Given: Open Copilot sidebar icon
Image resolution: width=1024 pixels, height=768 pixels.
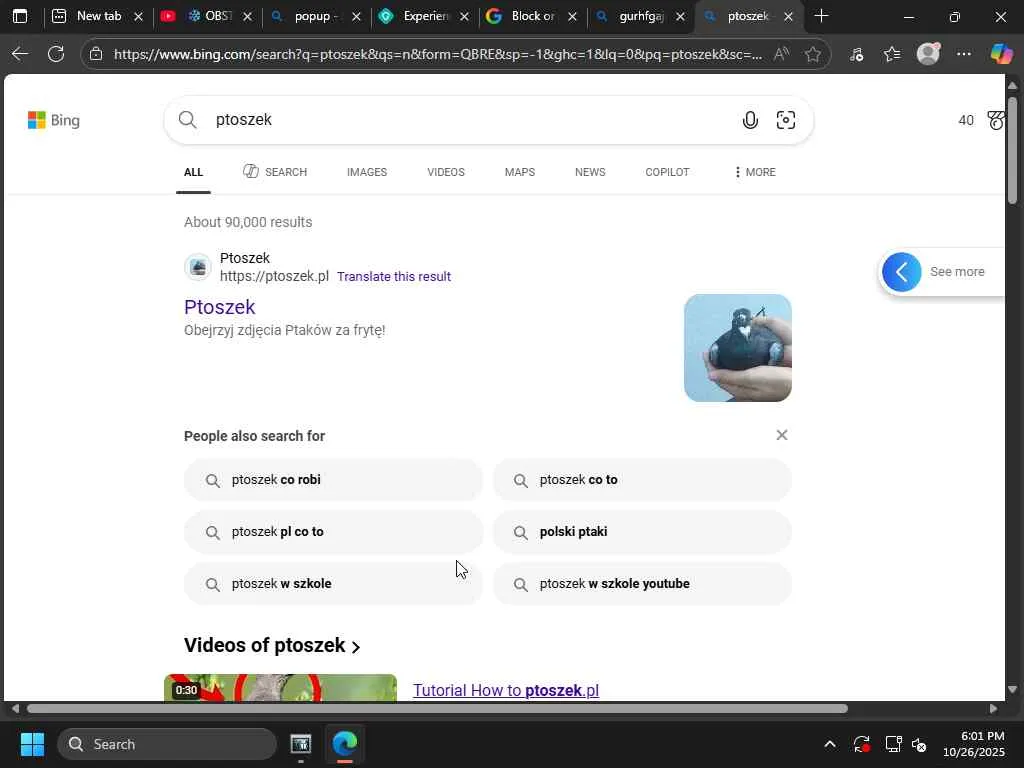Looking at the screenshot, I should (1000, 54).
